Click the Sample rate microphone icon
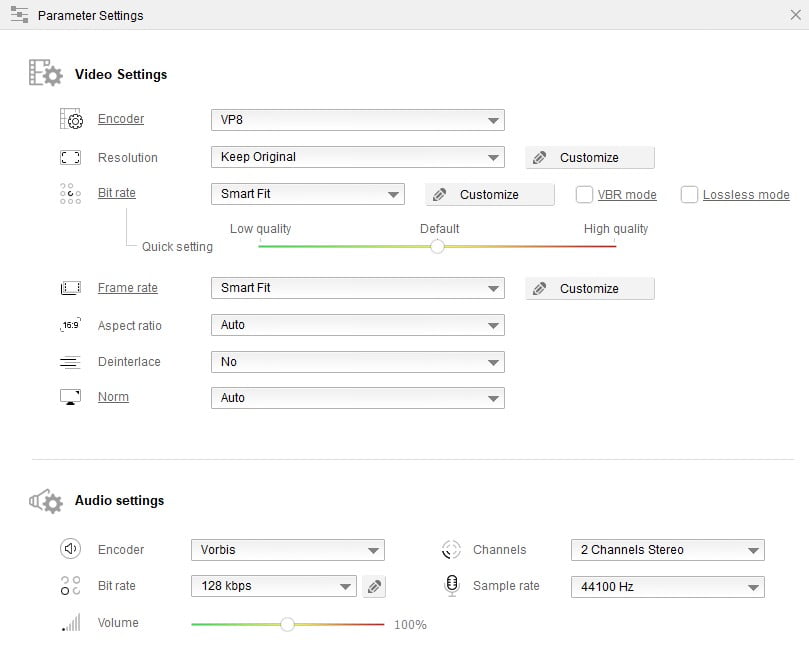Viewport: 809px width, 669px height. [x=452, y=586]
